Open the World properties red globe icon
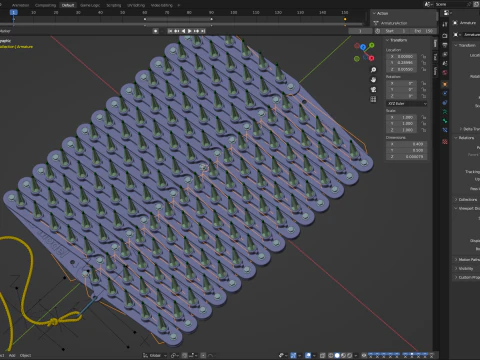This screenshot has height=360, width=480. tap(445, 73)
